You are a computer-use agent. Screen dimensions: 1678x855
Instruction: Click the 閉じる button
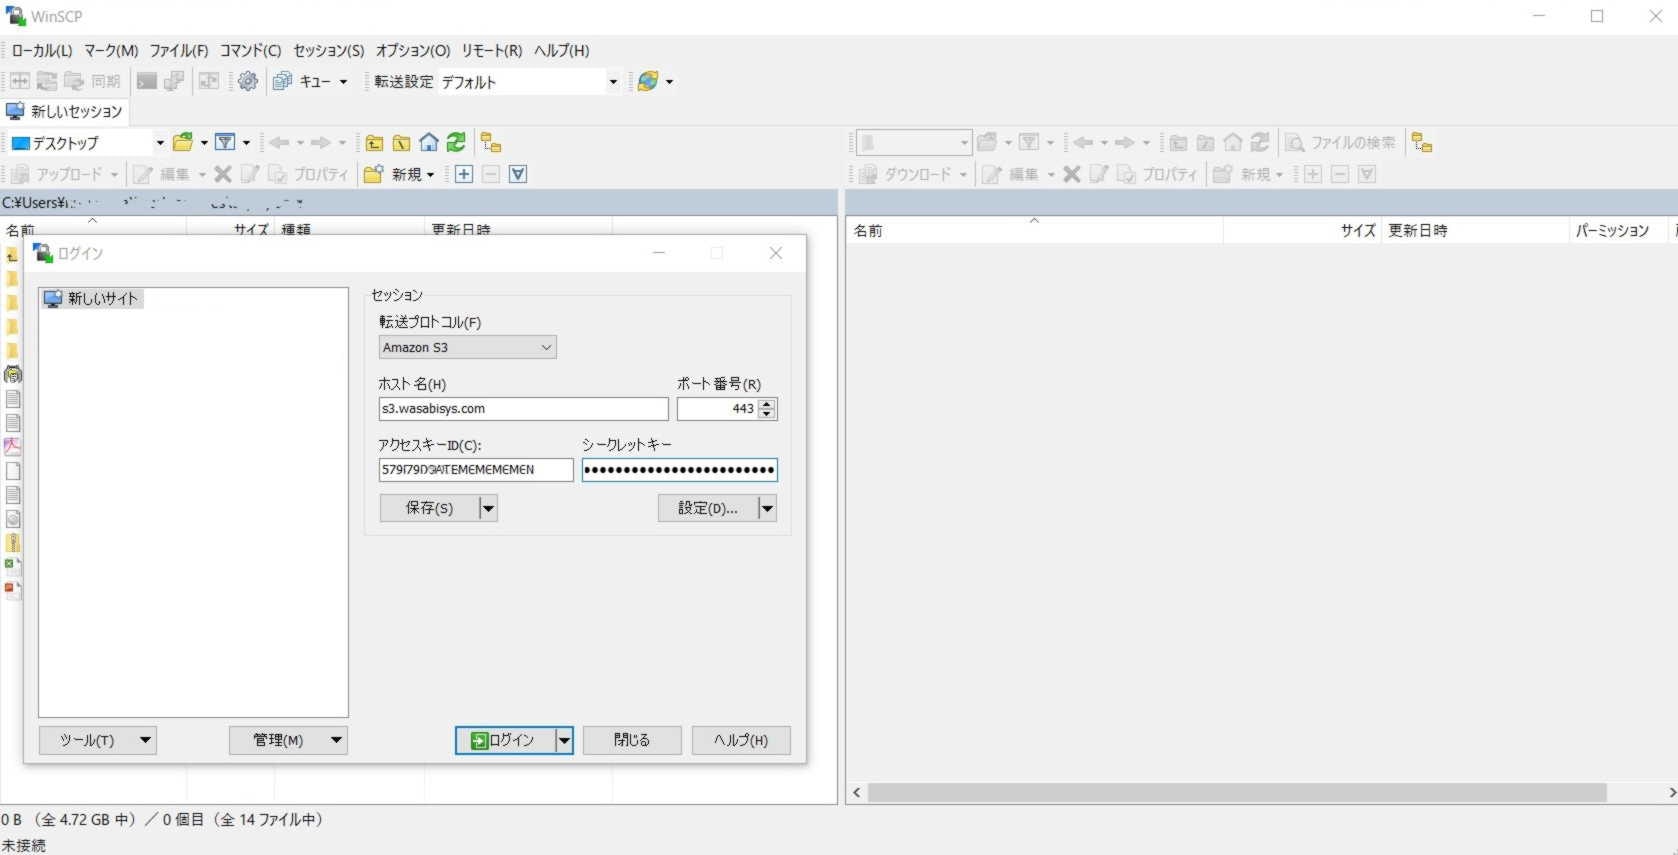[x=632, y=740]
